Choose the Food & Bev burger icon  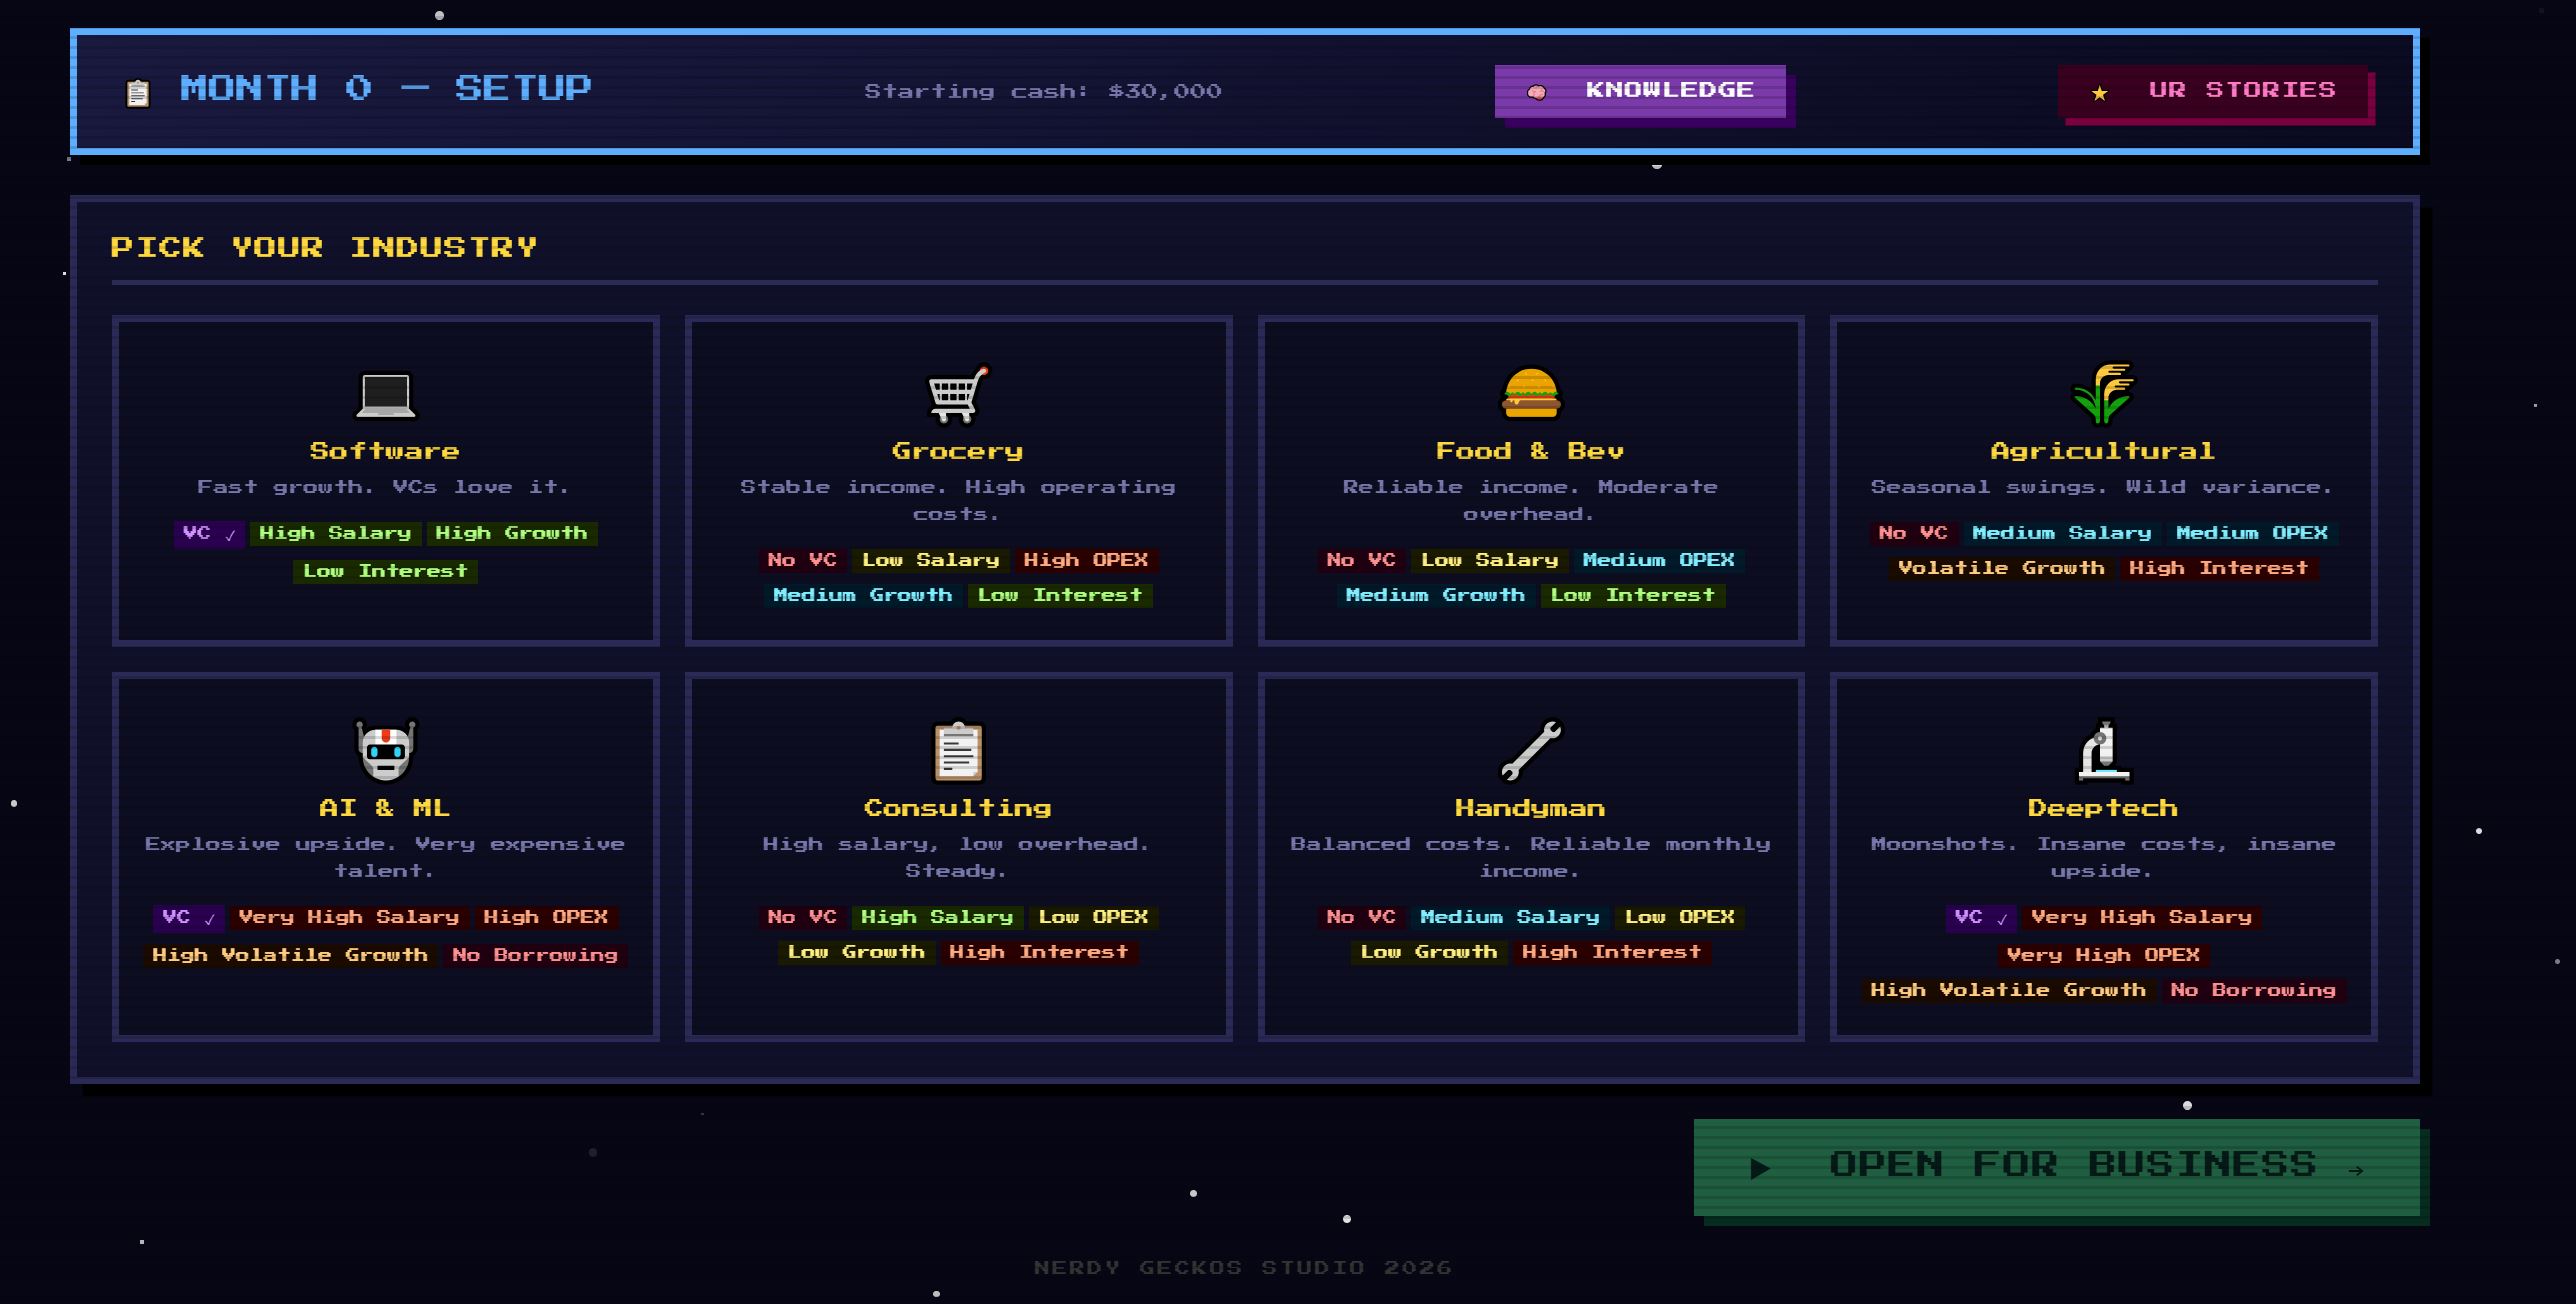click(1530, 394)
